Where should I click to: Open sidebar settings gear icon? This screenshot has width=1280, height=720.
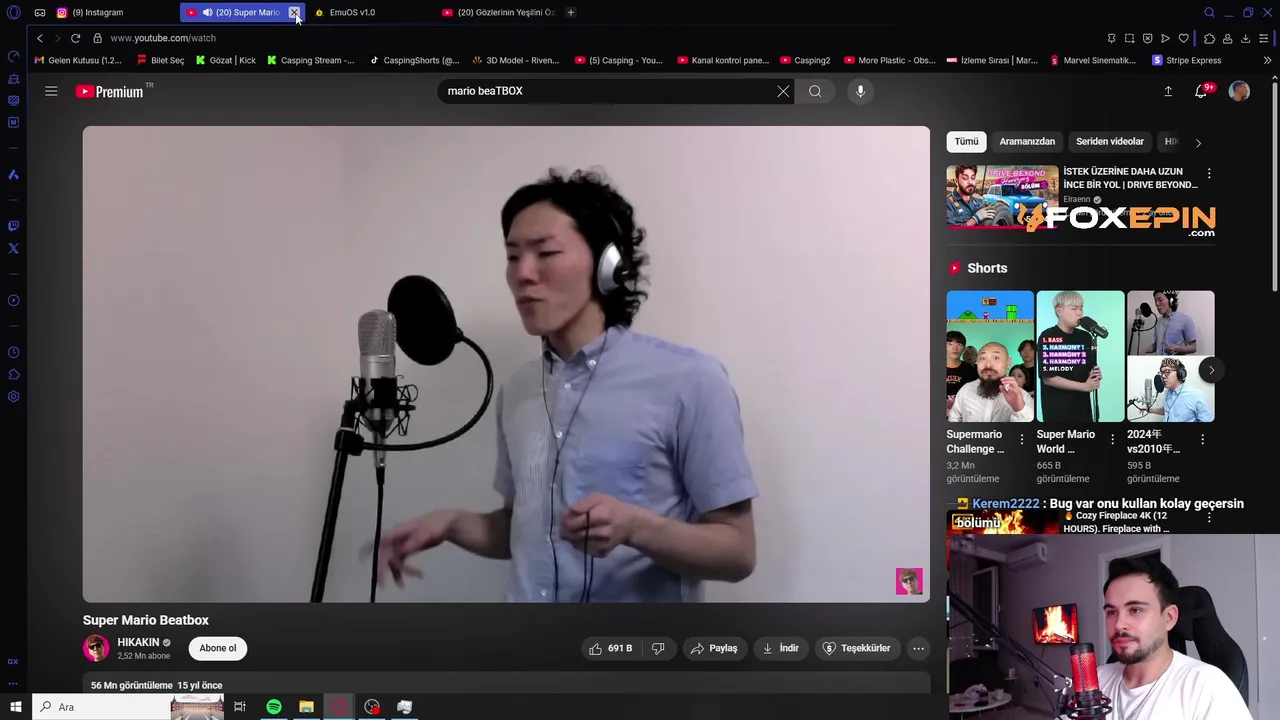point(13,396)
